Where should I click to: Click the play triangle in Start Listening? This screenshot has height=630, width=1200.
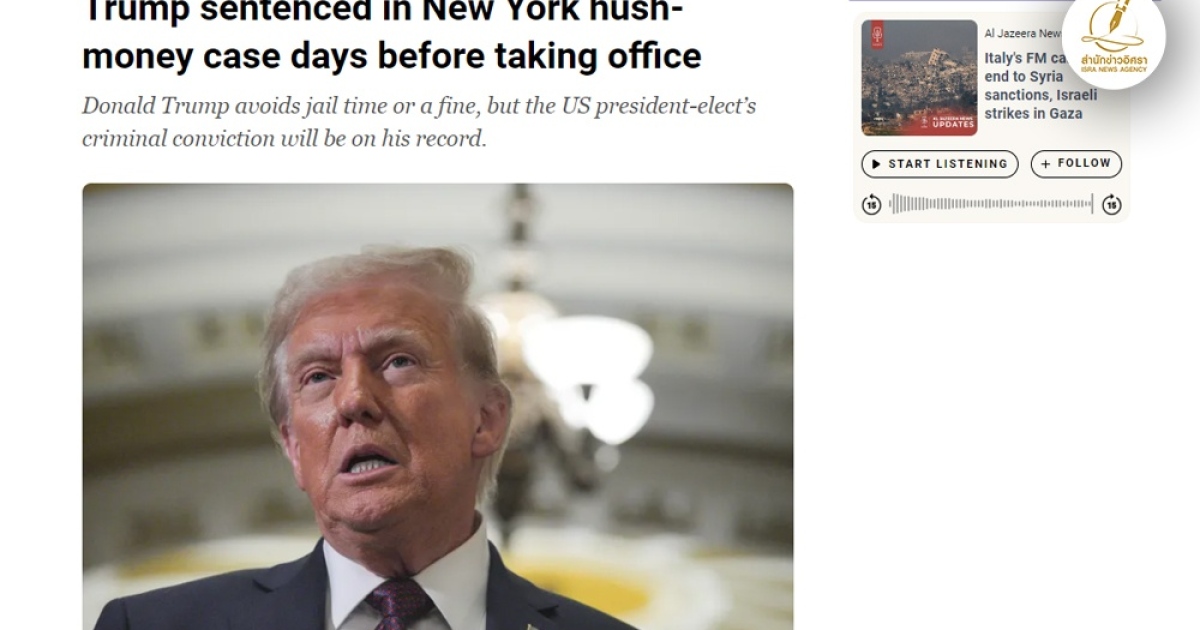tap(877, 164)
